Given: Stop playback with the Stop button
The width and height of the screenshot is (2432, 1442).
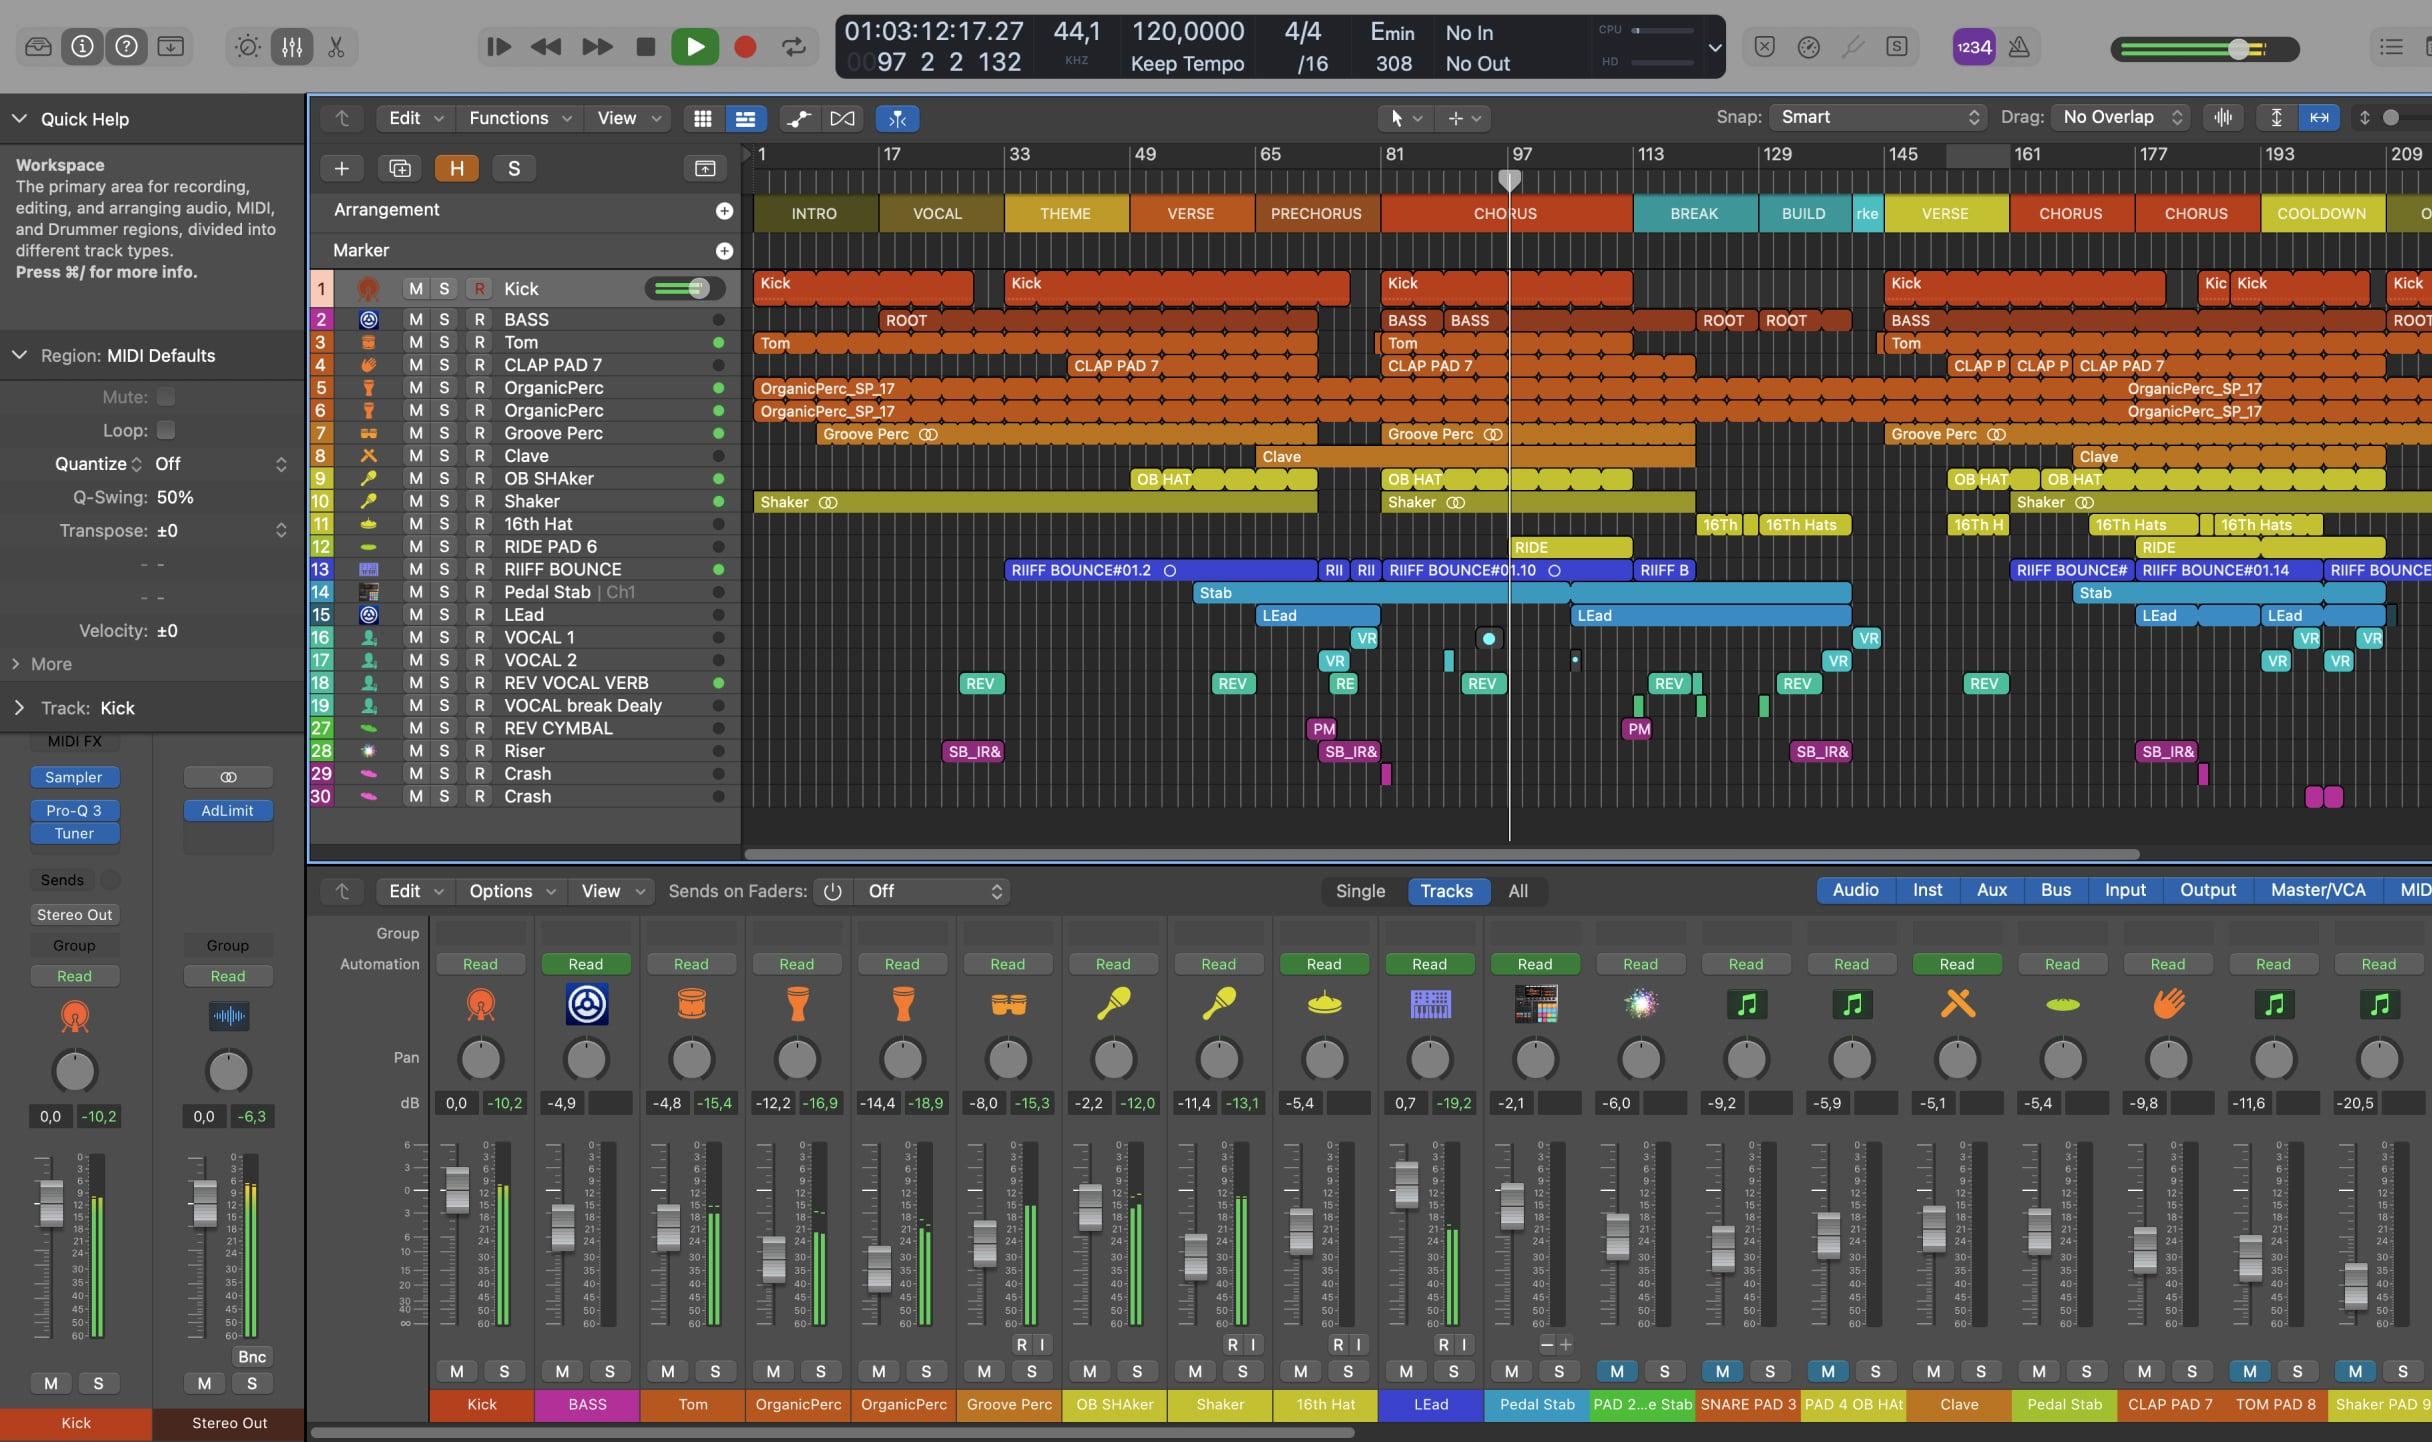Looking at the screenshot, I should click(x=645, y=46).
